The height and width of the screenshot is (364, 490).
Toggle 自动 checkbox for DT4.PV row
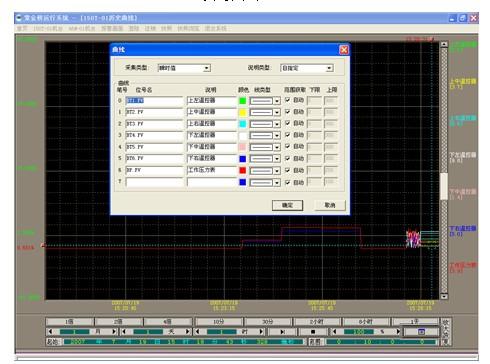(288, 135)
